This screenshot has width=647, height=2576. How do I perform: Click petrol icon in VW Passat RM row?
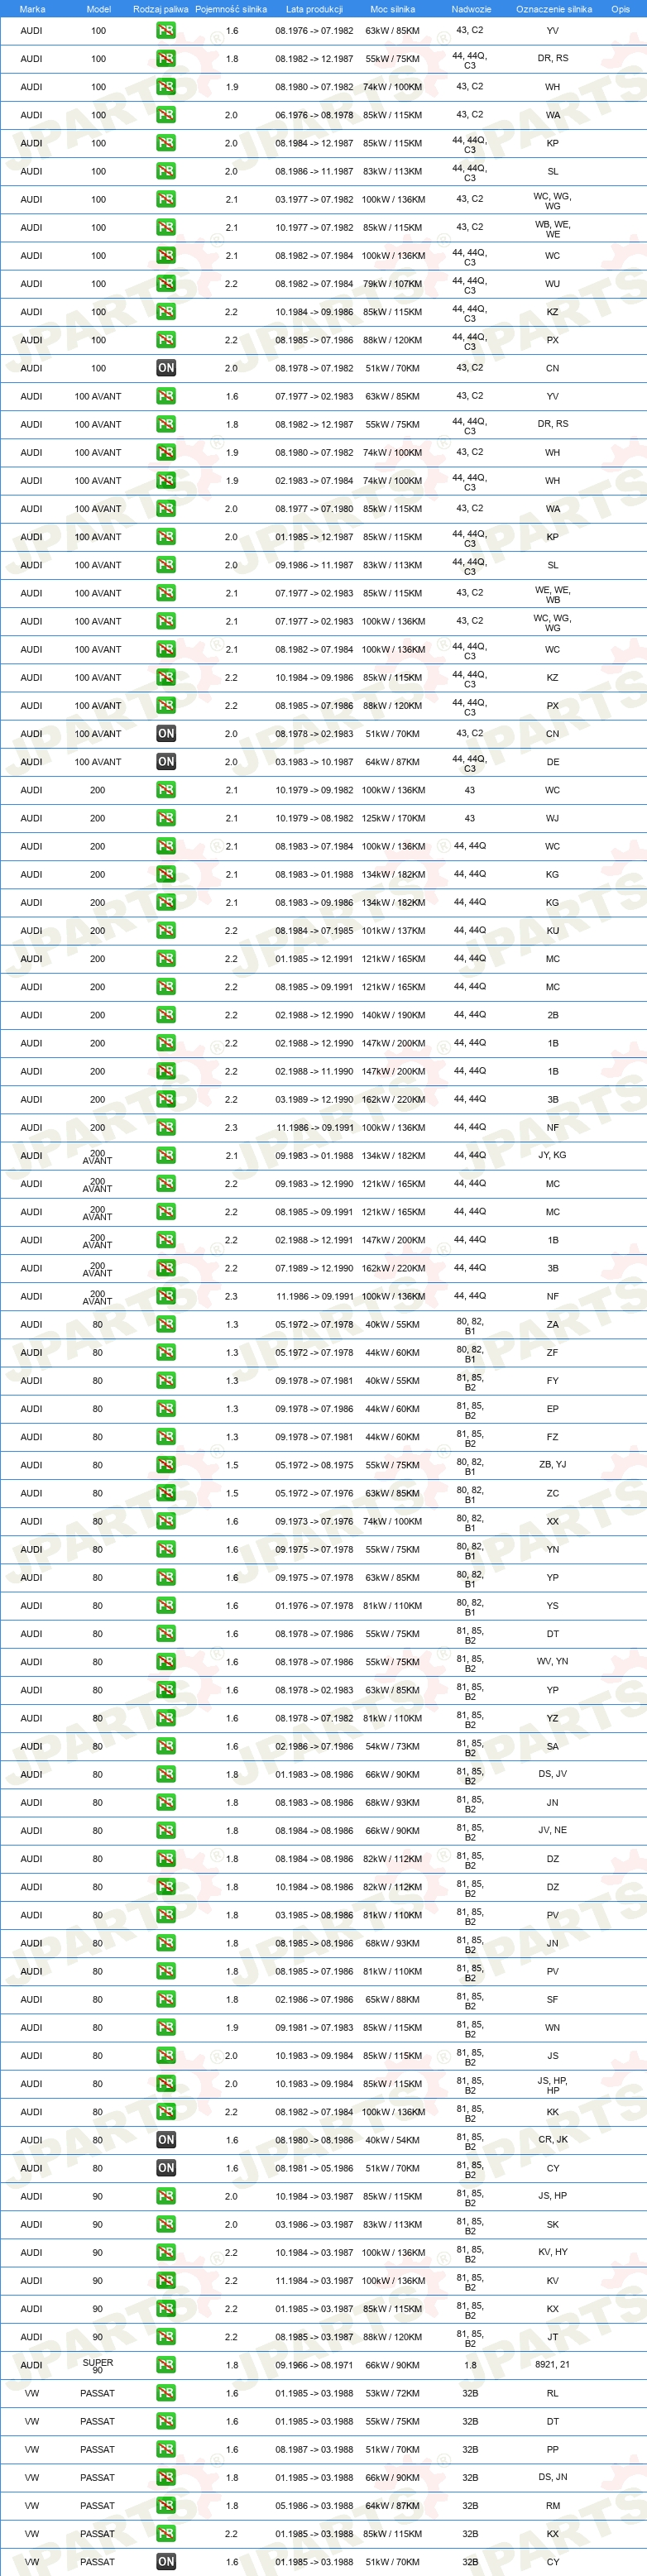tap(166, 2506)
